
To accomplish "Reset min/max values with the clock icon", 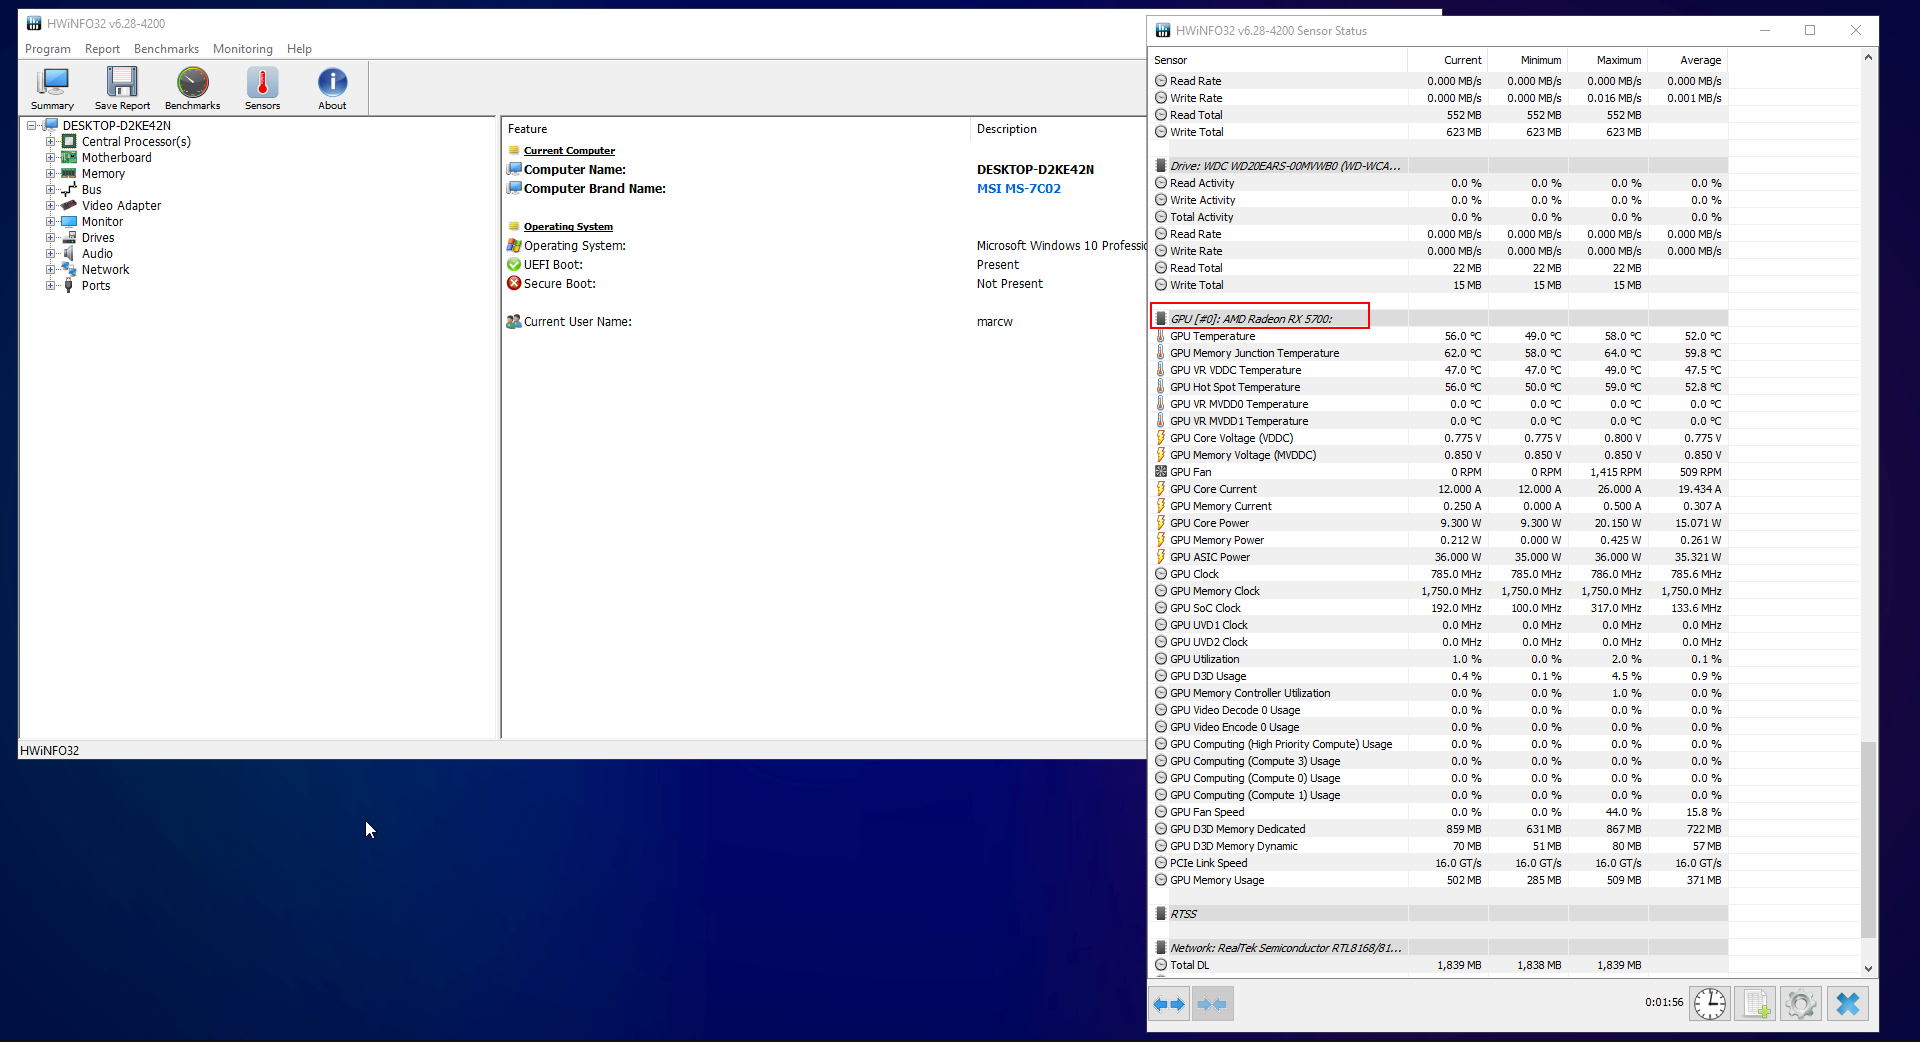I will (1710, 1004).
